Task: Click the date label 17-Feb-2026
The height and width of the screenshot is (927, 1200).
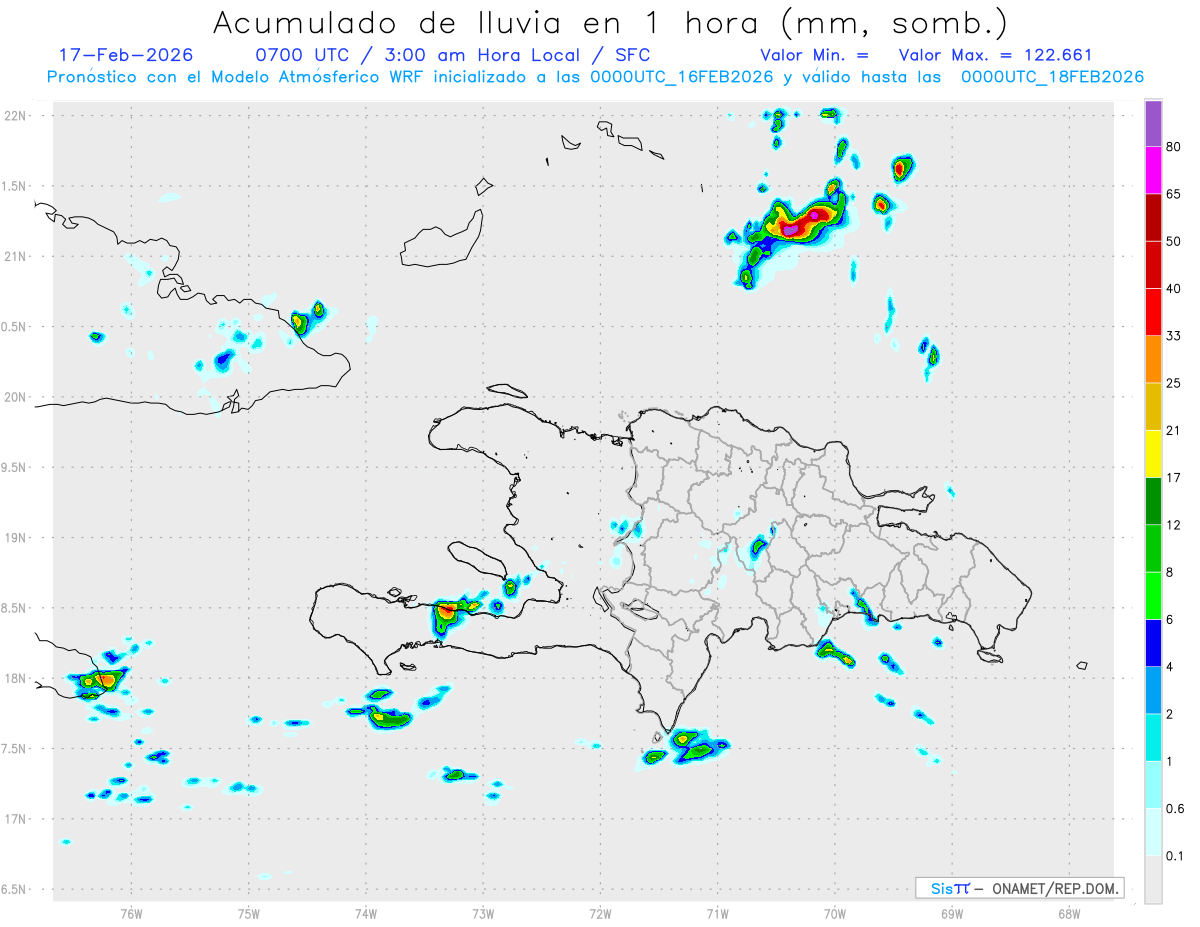Action: [x=126, y=55]
